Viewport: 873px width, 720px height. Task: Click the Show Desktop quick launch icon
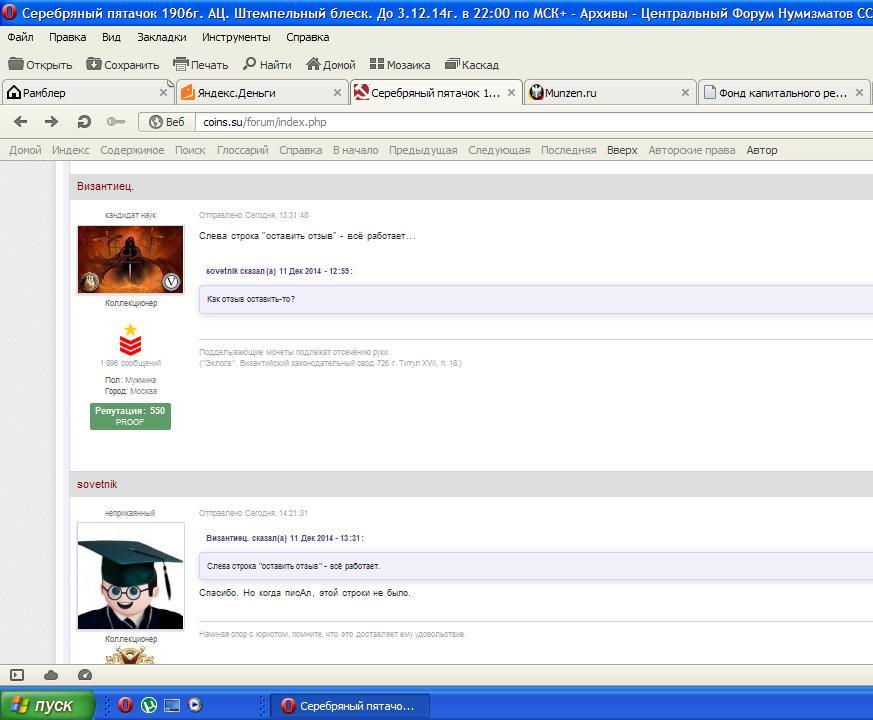(x=172, y=706)
